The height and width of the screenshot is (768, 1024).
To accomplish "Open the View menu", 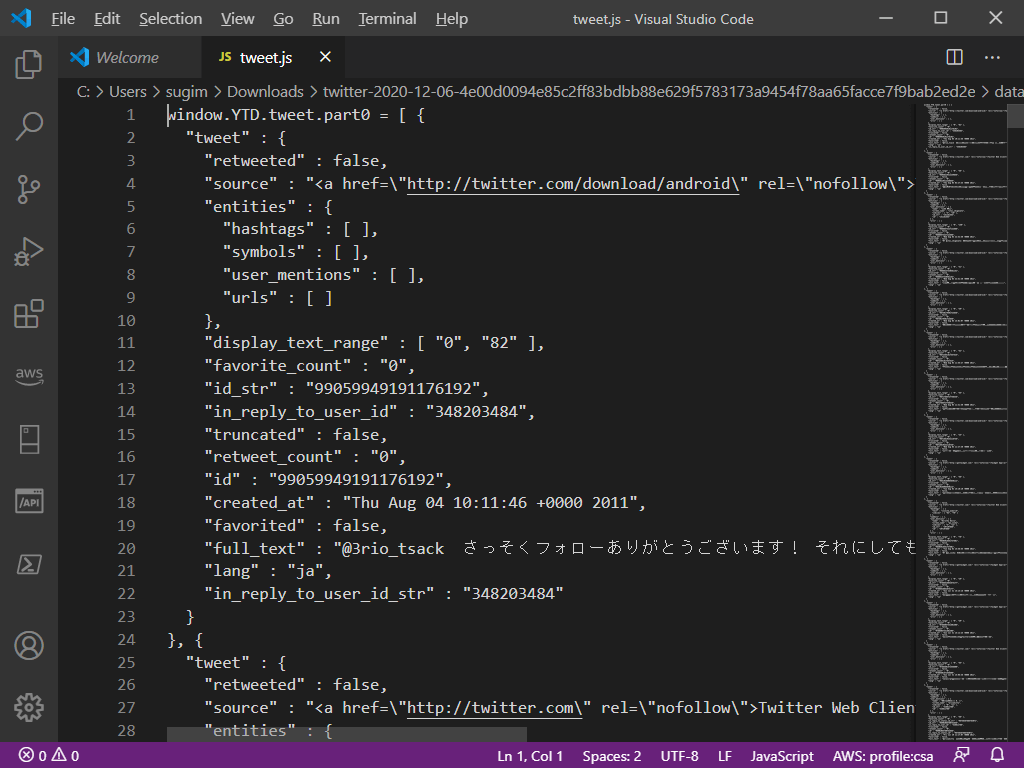I will coord(238,19).
